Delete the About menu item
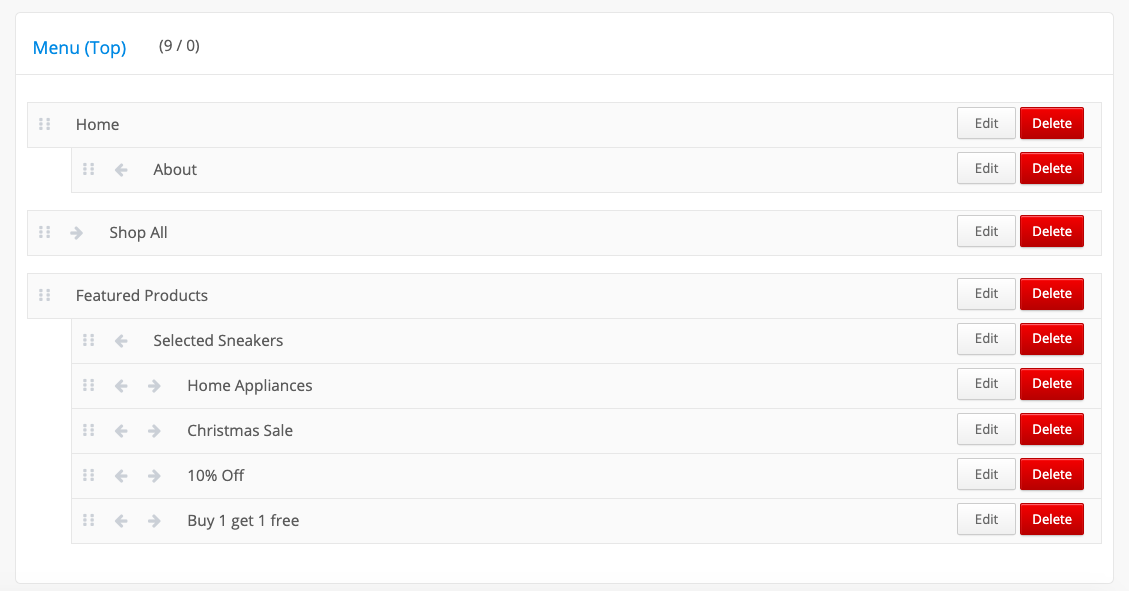The height and width of the screenshot is (591, 1129). (x=1051, y=168)
